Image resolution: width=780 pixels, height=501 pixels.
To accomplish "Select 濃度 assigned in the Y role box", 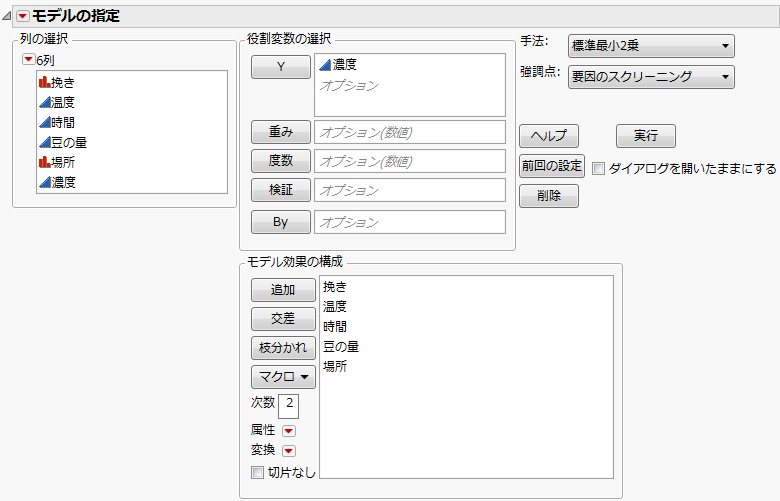I will click(x=338, y=65).
